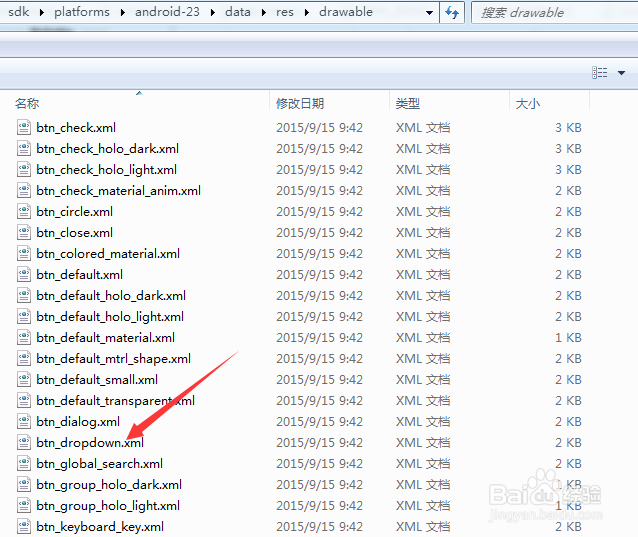Image resolution: width=638 pixels, height=537 pixels.
Task: Click the btn_default_holo_light.xml file icon
Action: pyautogui.click(x=24, y=317)
